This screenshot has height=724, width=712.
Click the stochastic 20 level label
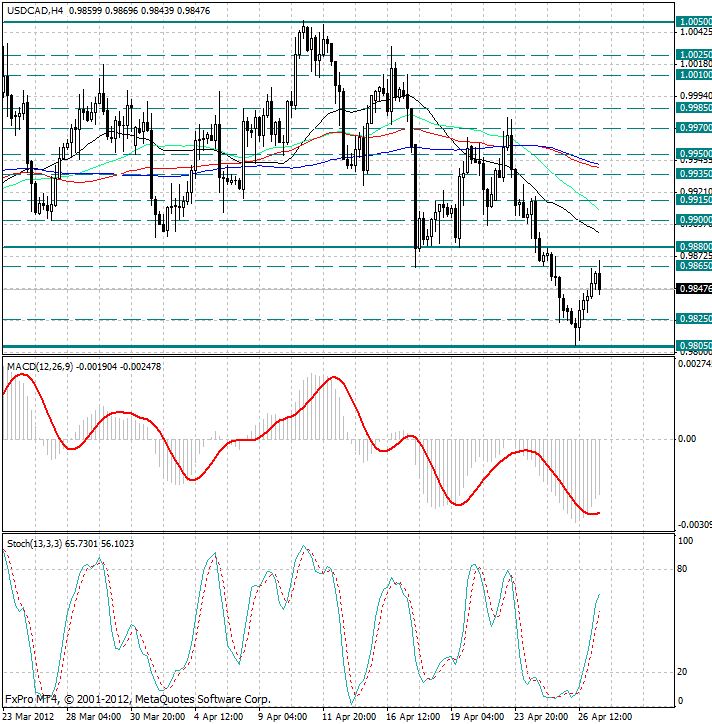tap(682, 672)
